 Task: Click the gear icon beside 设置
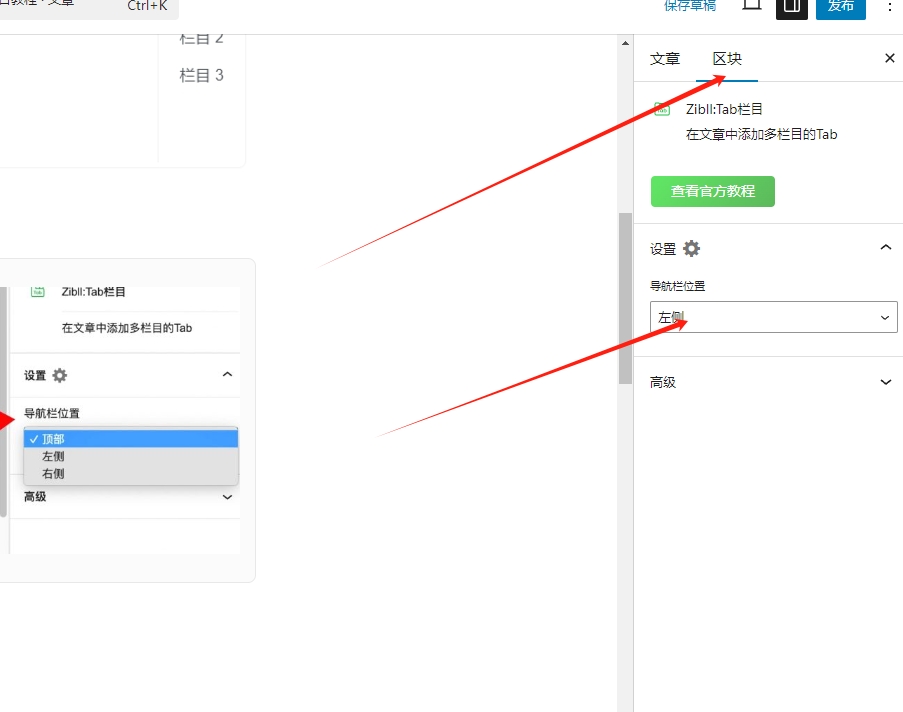tap(692, 249)
